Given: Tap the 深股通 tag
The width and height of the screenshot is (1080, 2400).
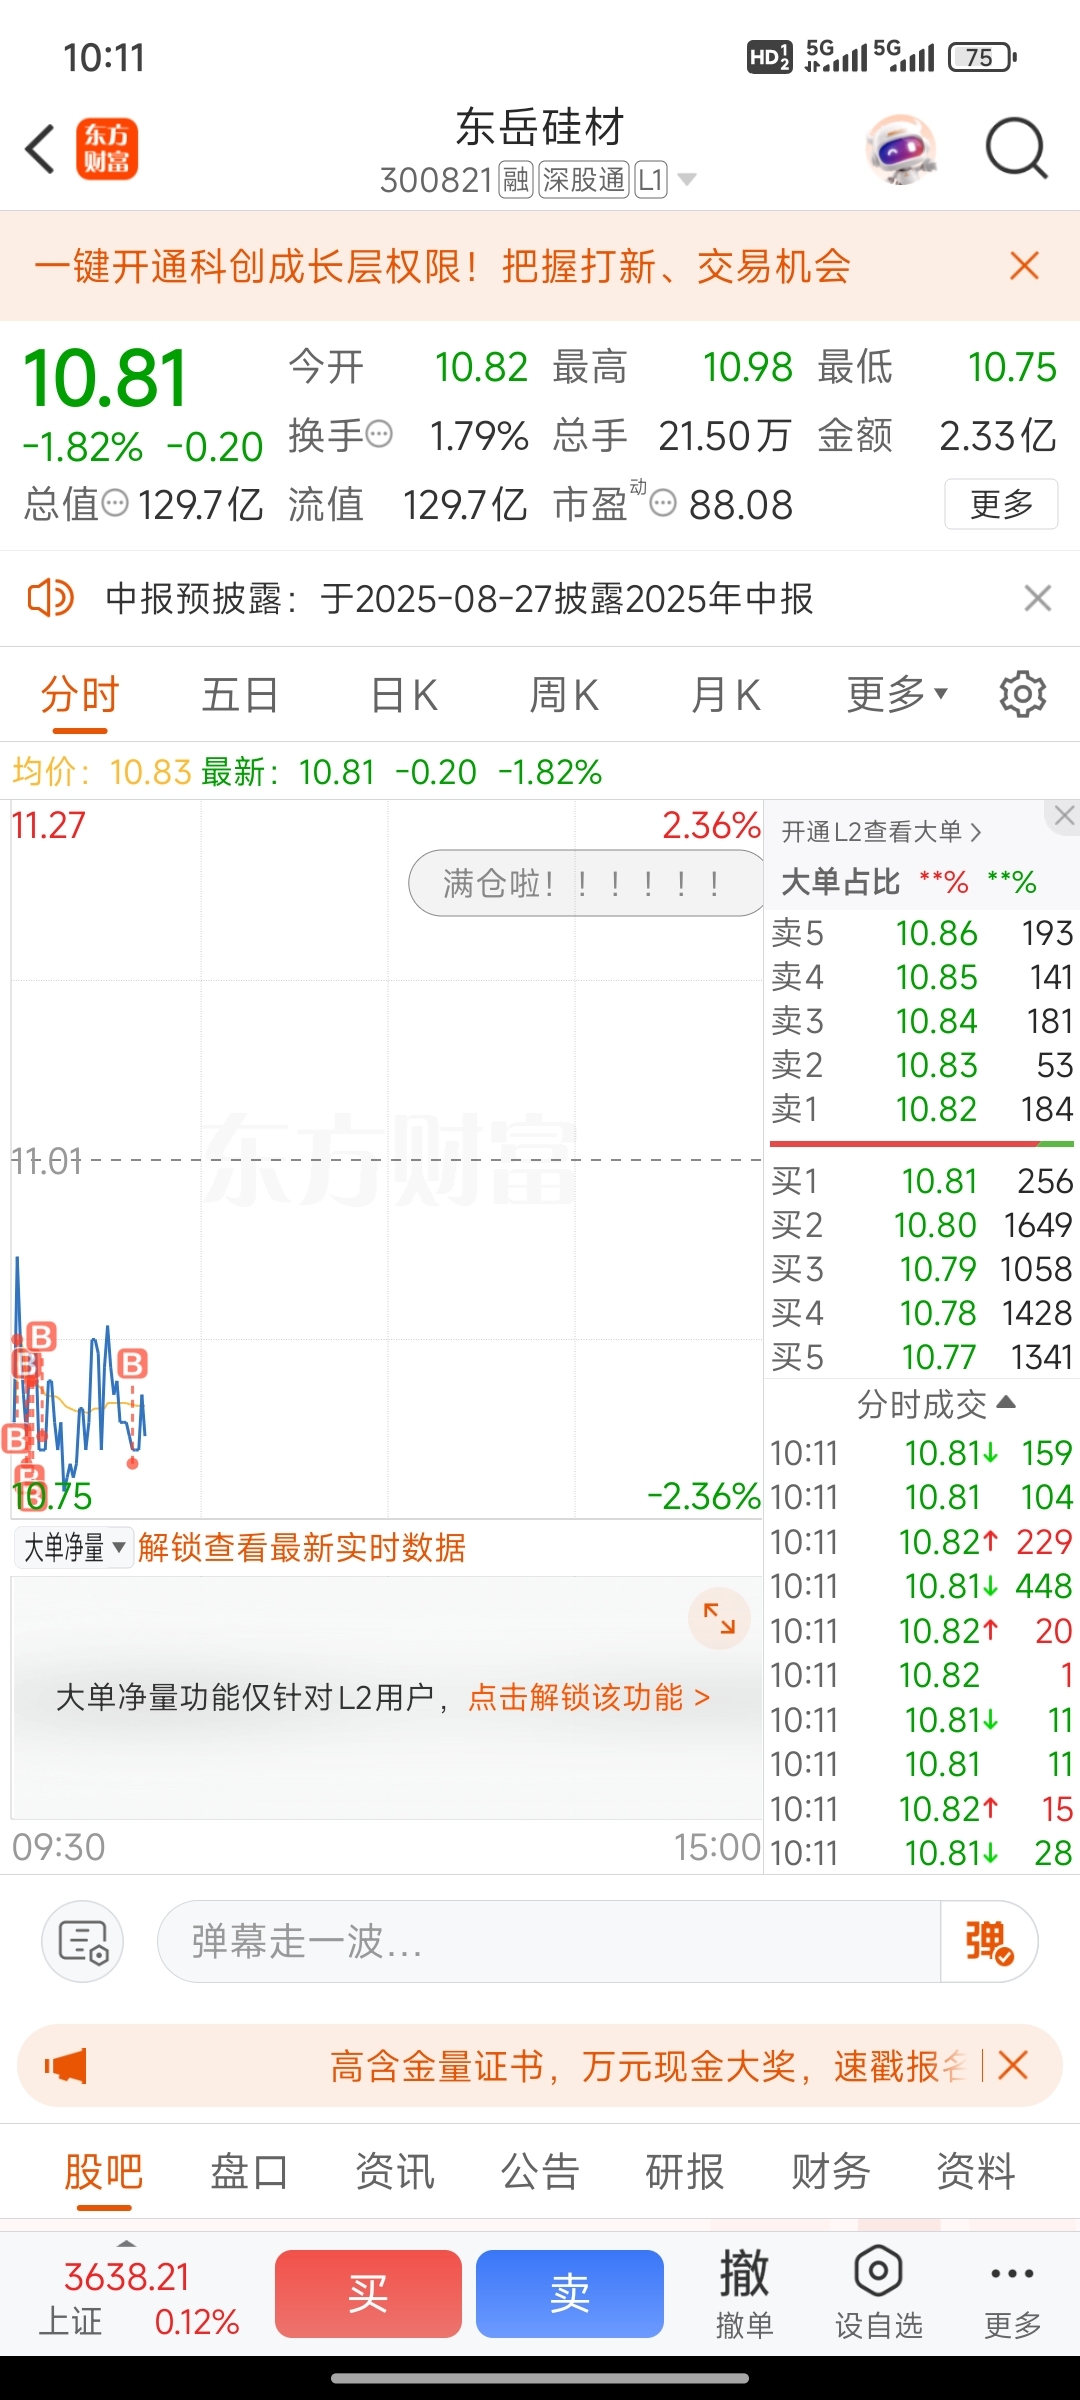Looking at the screenshot, I should click(x=584, y=180).
